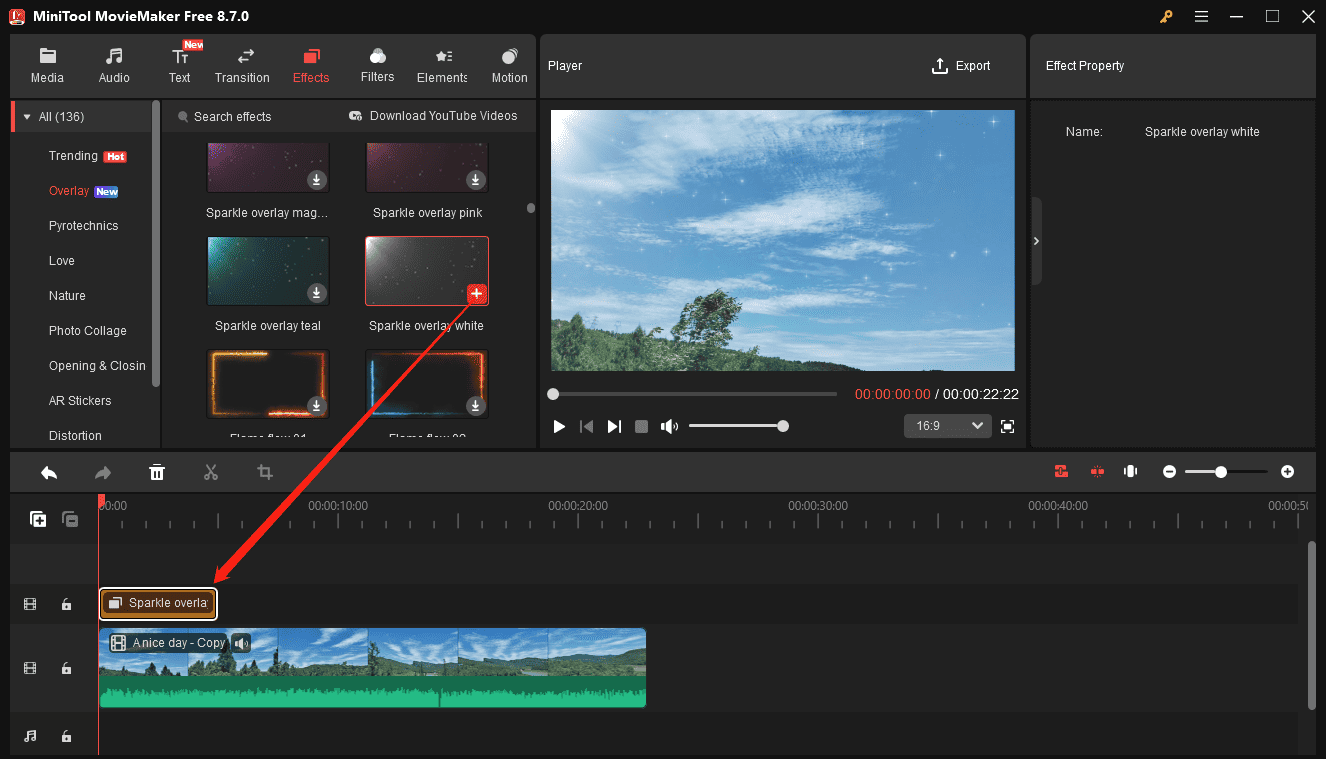This screenshot has height=759, width=1326.
Task: Lock the audio music track
Action: click(66, 736)
